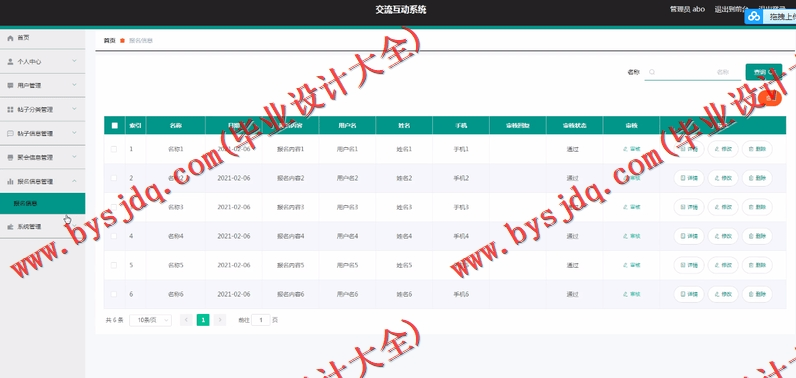Click the icon beside 用户管理

click(10, 86)
